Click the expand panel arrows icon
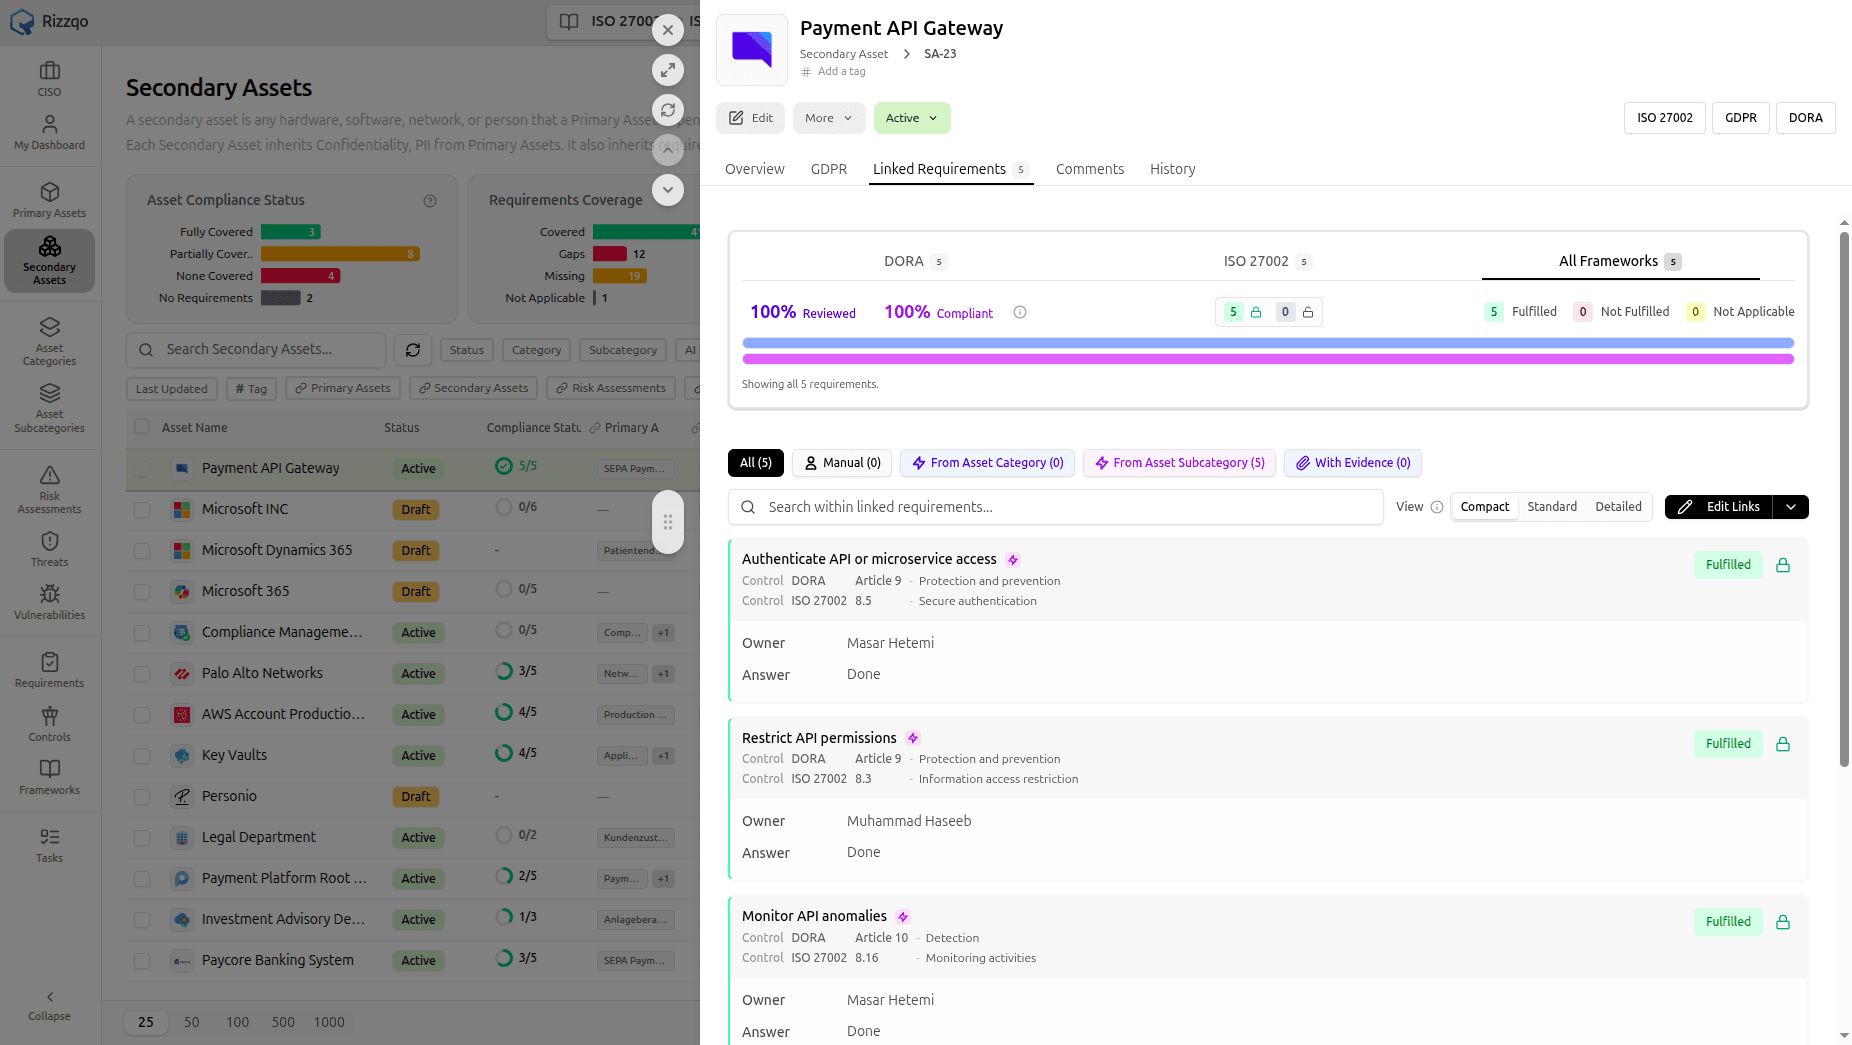Screen dimensions: 1852x1045 (668, 70)
